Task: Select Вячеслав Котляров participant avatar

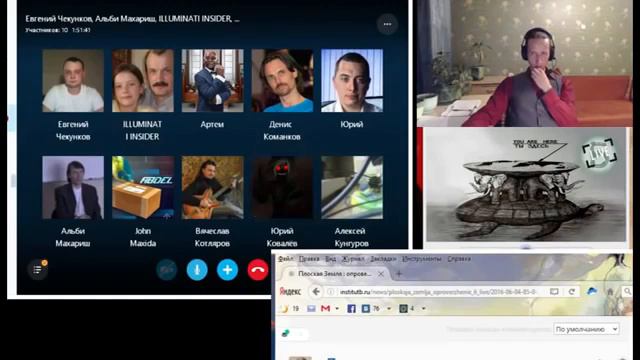Action: (x=213, y=187)
